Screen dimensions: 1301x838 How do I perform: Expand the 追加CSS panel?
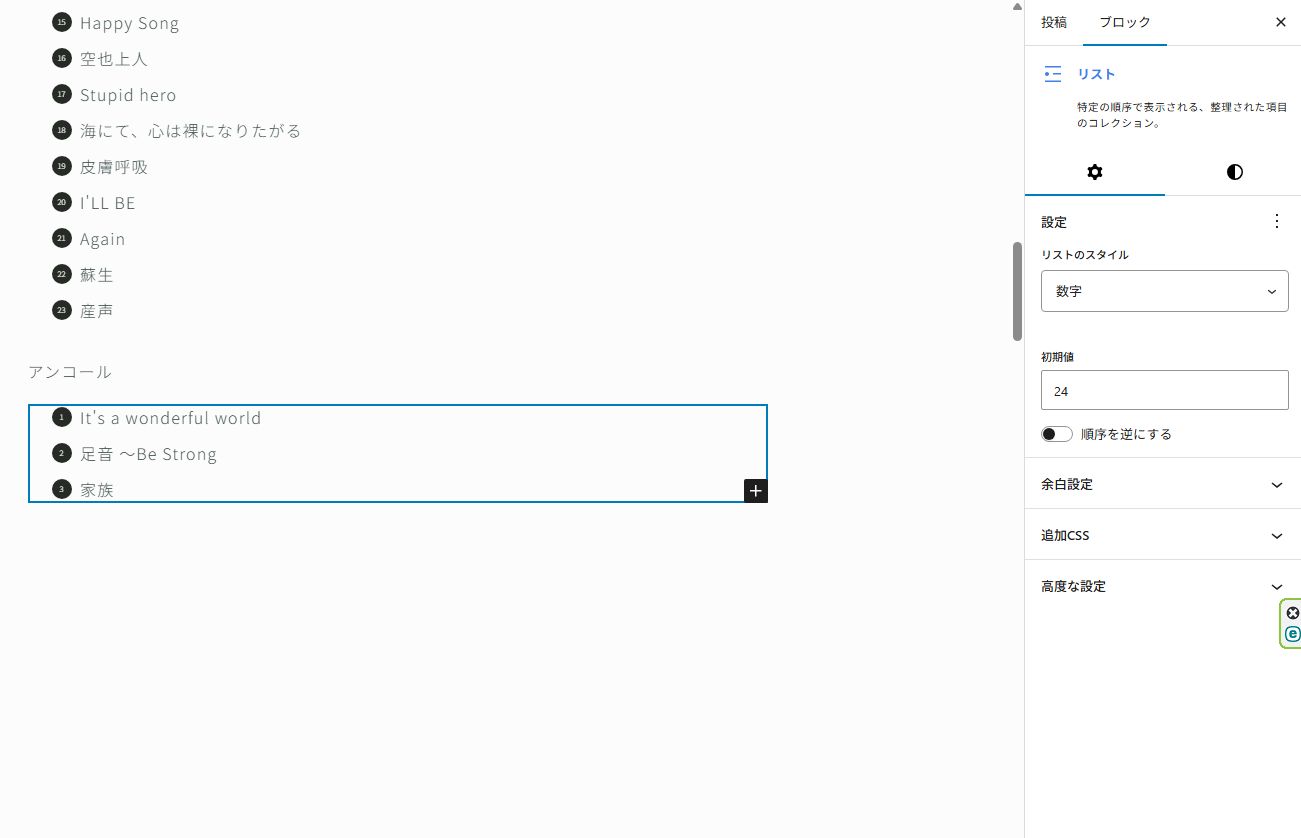1164,535
